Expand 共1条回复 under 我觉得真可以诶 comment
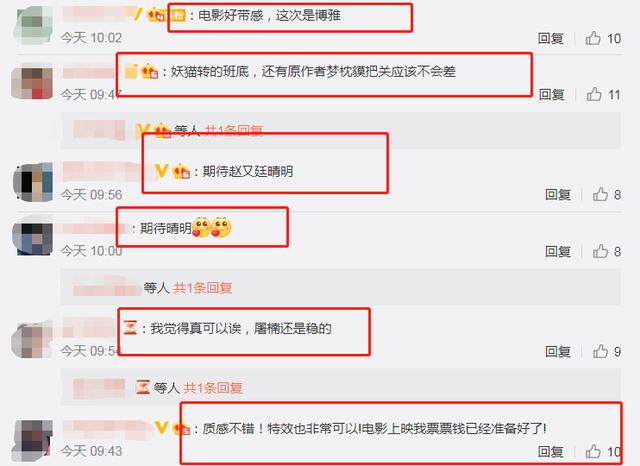 point(213,388)
